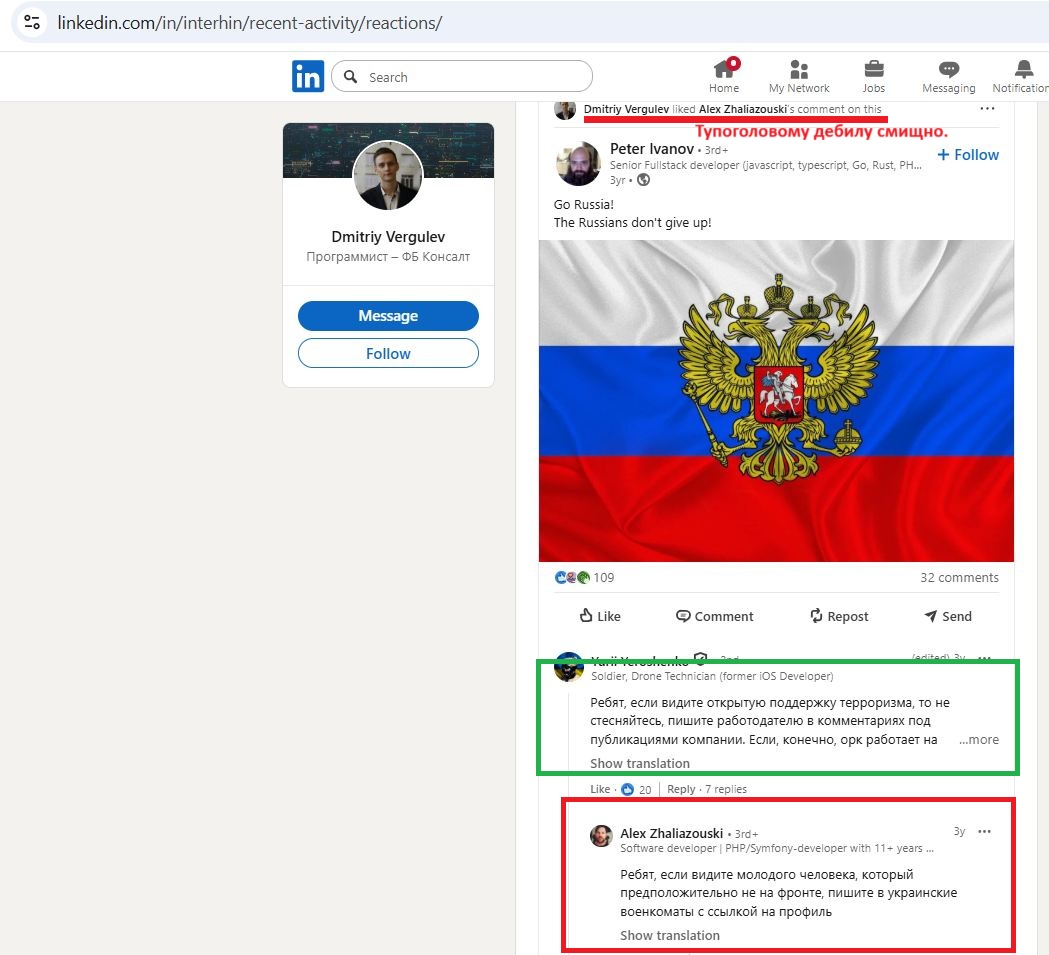View the 32 comments on the post
Screen dimensions: 1049x955
(959, 577)
